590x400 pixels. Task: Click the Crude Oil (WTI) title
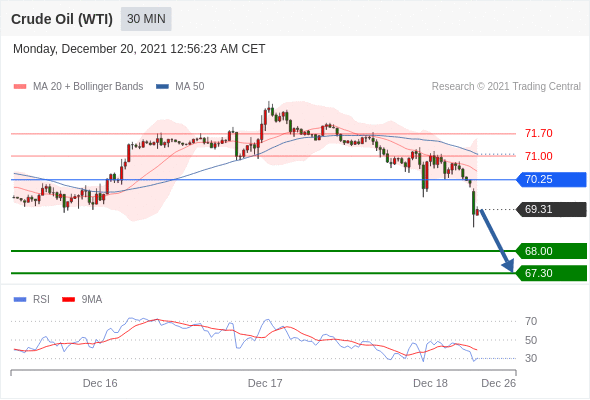coord(62,19)
